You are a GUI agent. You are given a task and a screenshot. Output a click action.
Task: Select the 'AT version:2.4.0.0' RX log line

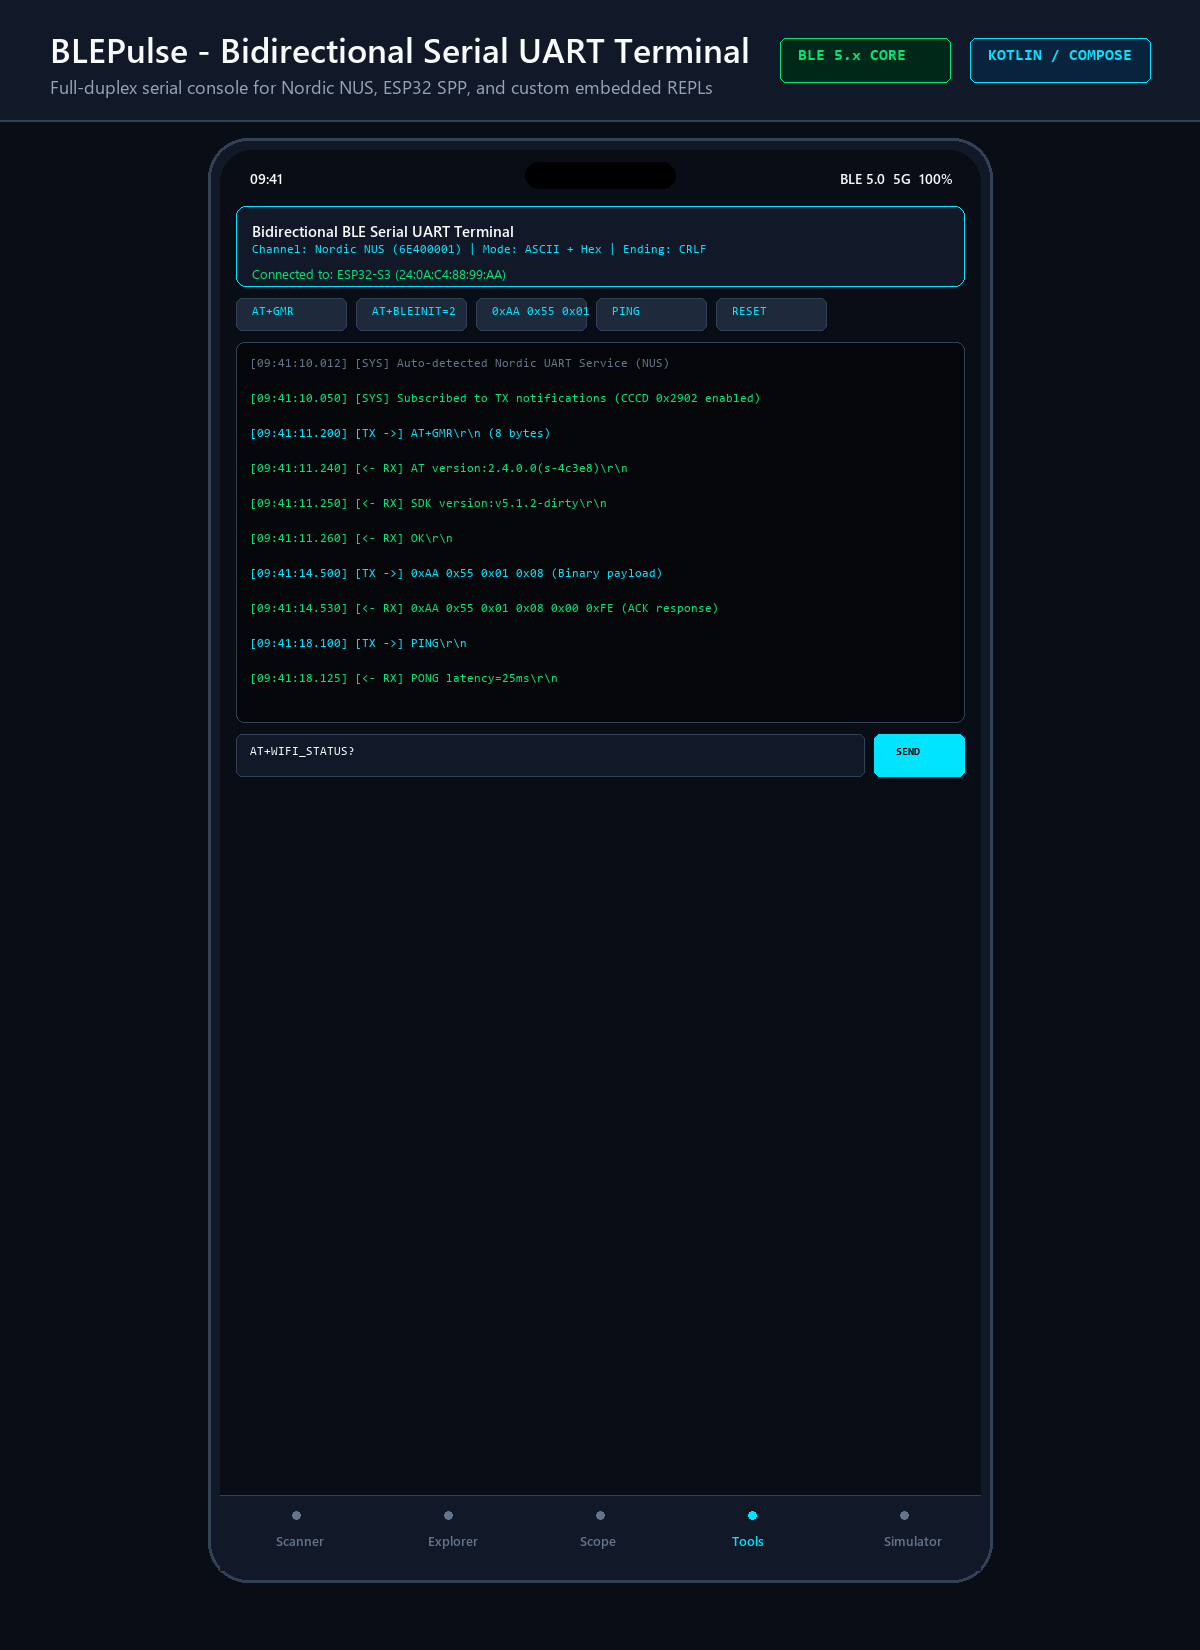439,469
